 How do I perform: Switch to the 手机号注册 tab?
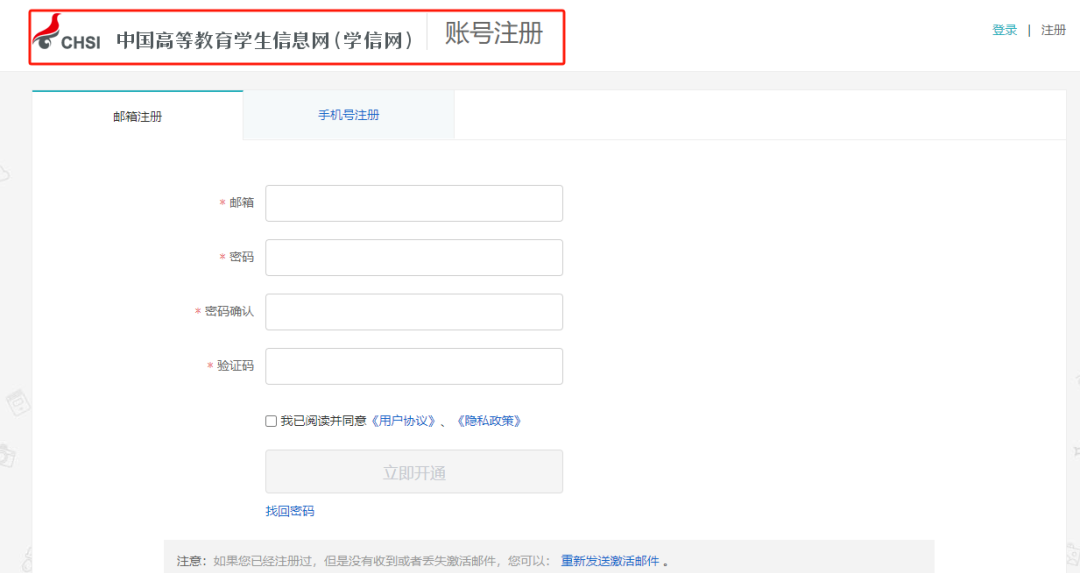coord(349,115)
